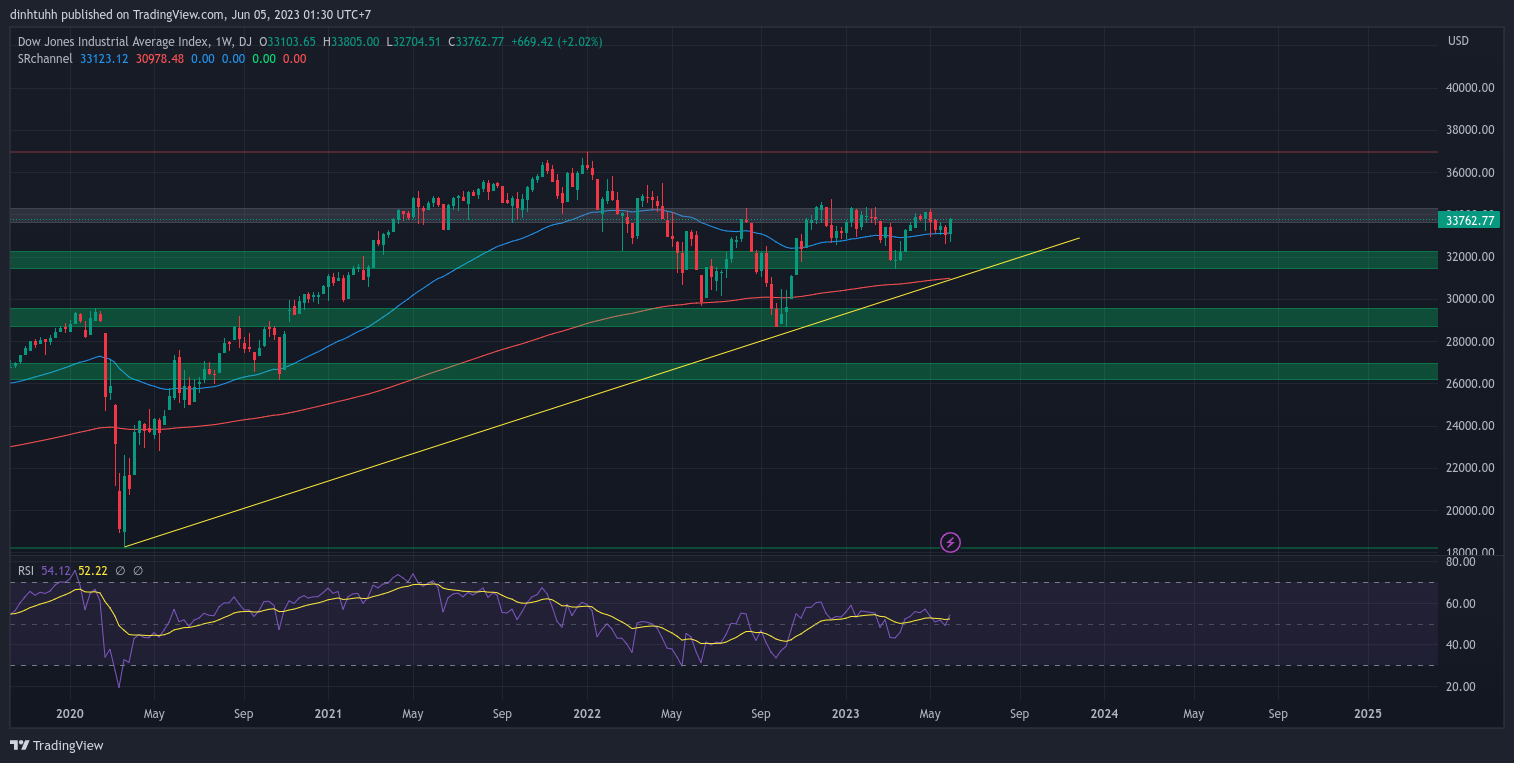Select the green support zone near 29000
1514x763 pixels.
(x=723, y=317)
